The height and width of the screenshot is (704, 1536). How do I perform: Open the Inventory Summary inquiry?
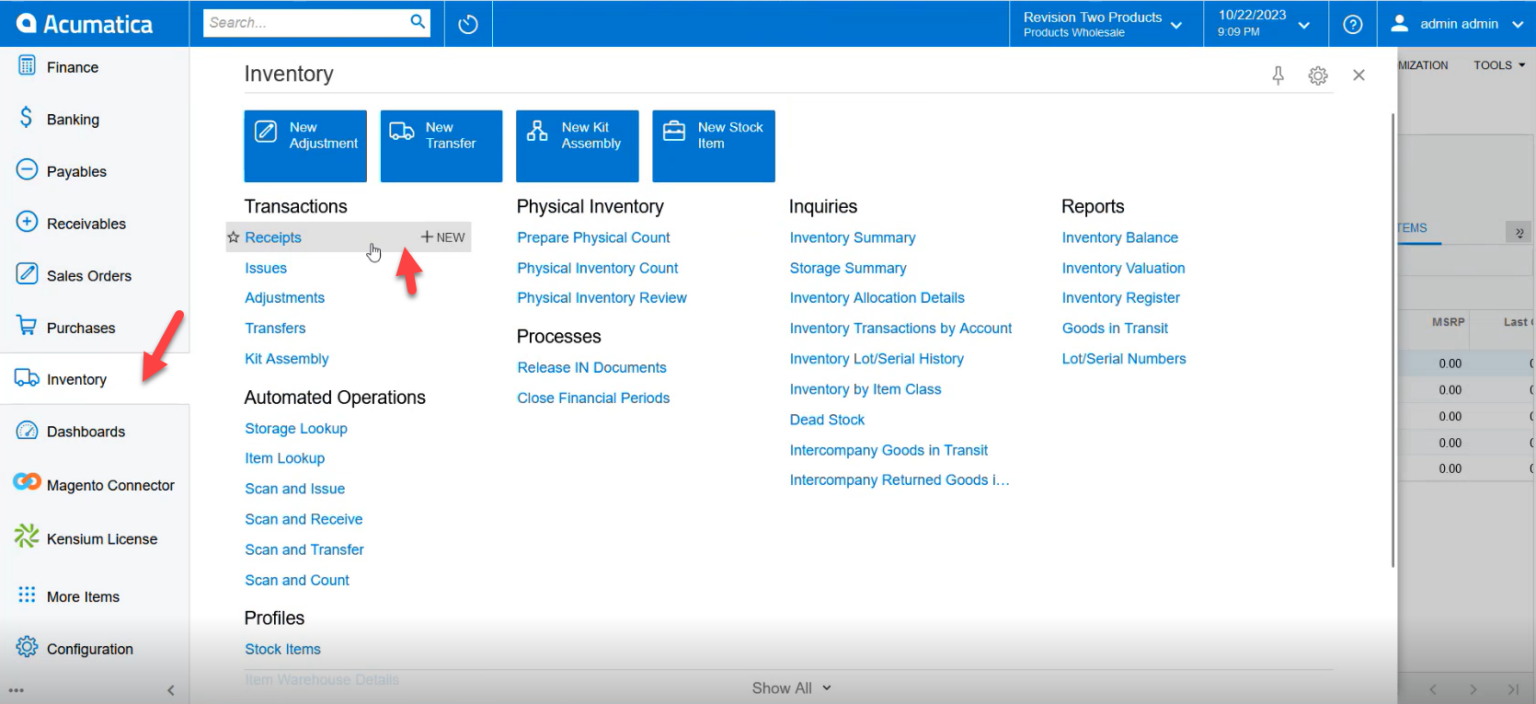click(852, 237)
